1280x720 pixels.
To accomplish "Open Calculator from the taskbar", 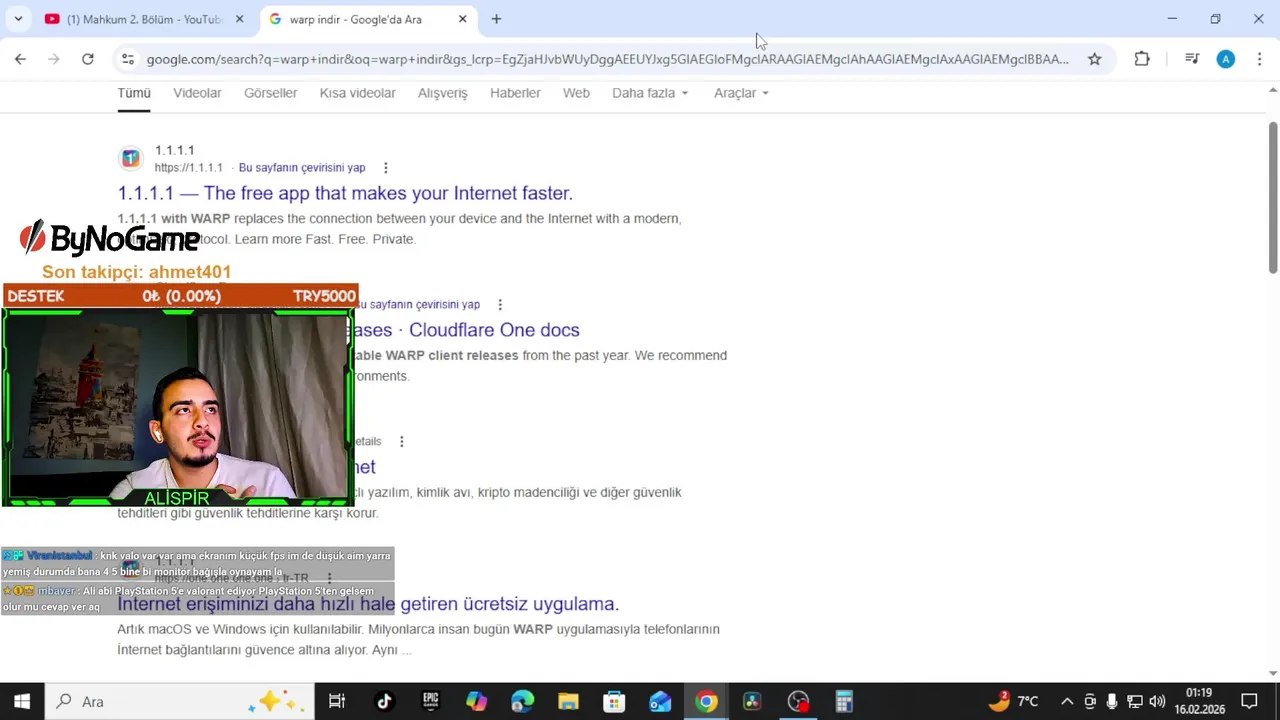I will tap(844, 701).
